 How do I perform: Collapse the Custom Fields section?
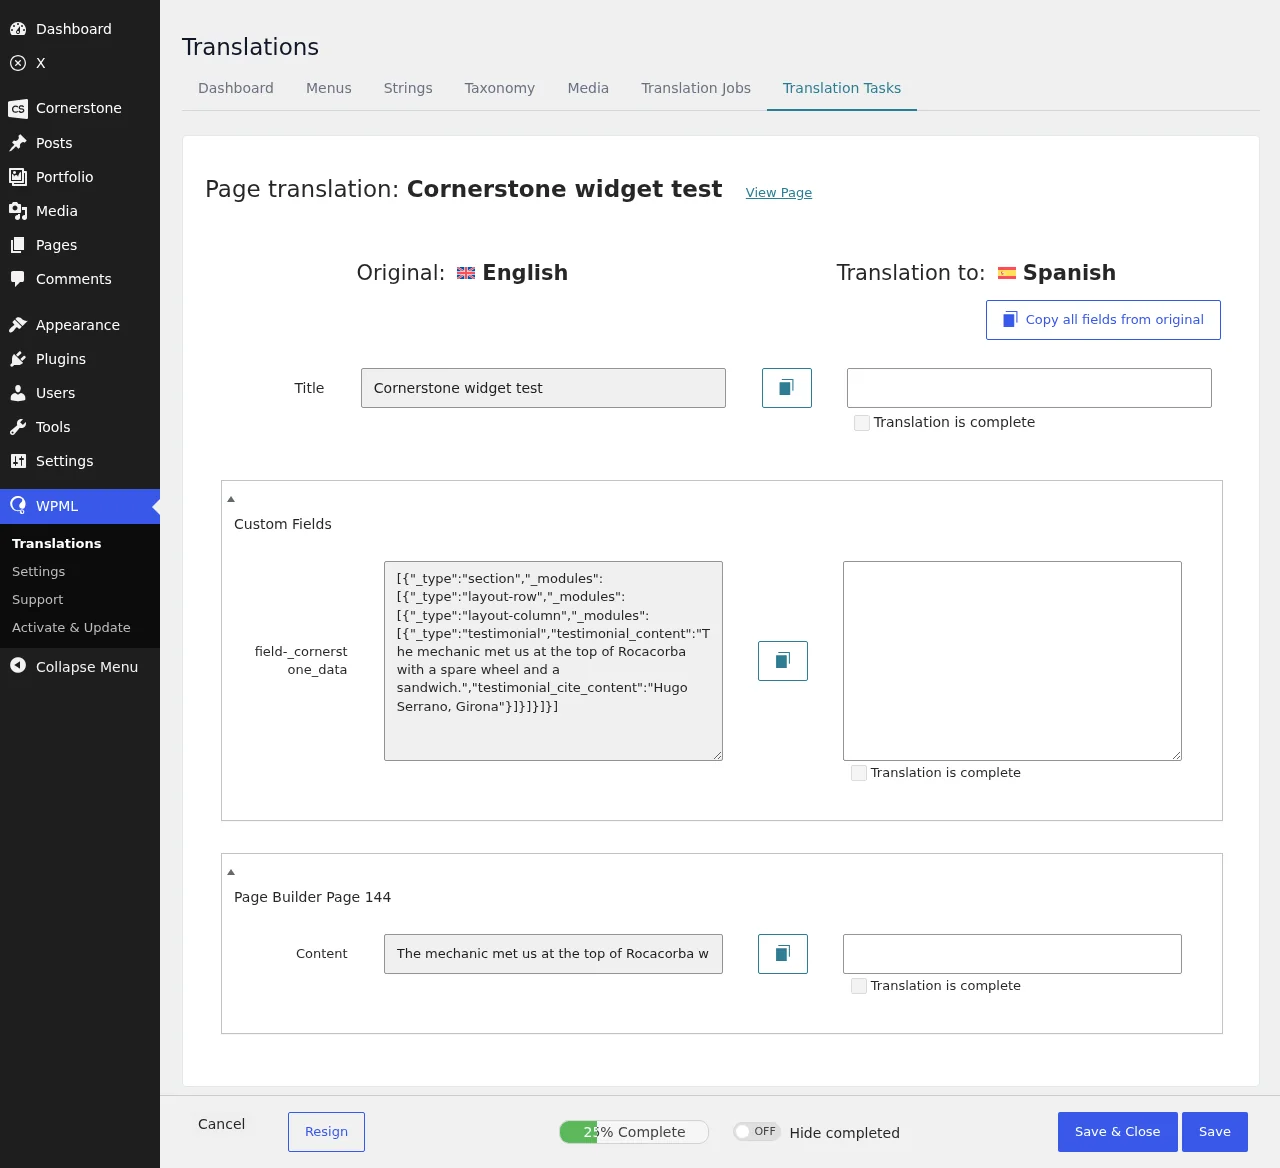(231, 499)
